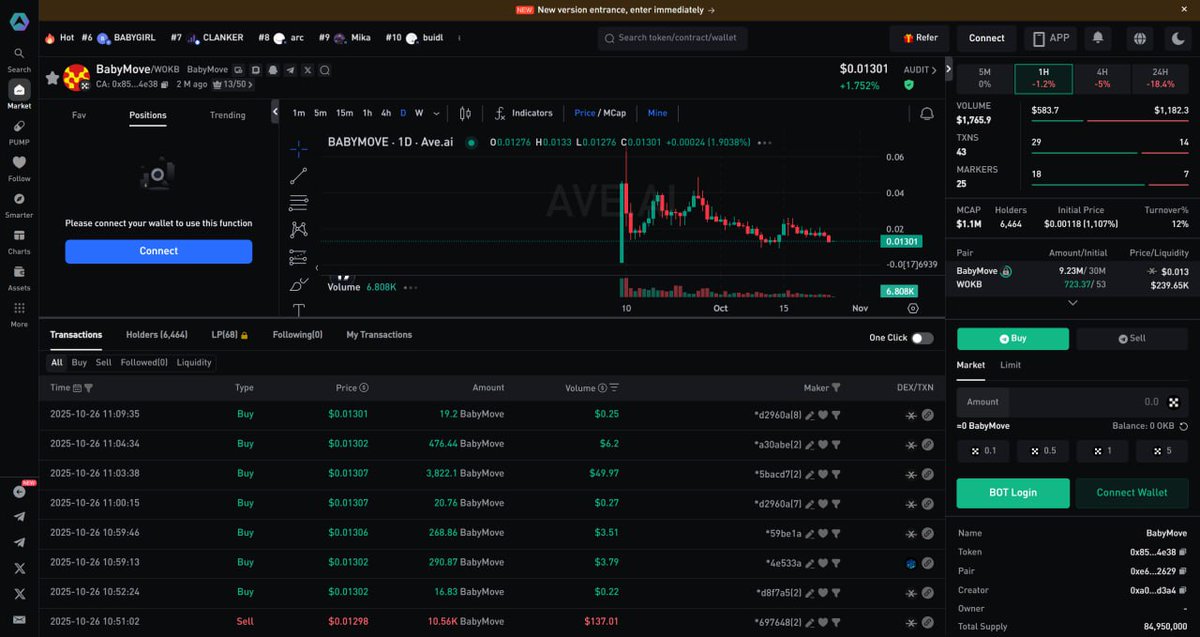Expand more chart intervals dropdown arrow
Viewport: 1200px width, 637px height.
tap(436, 113)
